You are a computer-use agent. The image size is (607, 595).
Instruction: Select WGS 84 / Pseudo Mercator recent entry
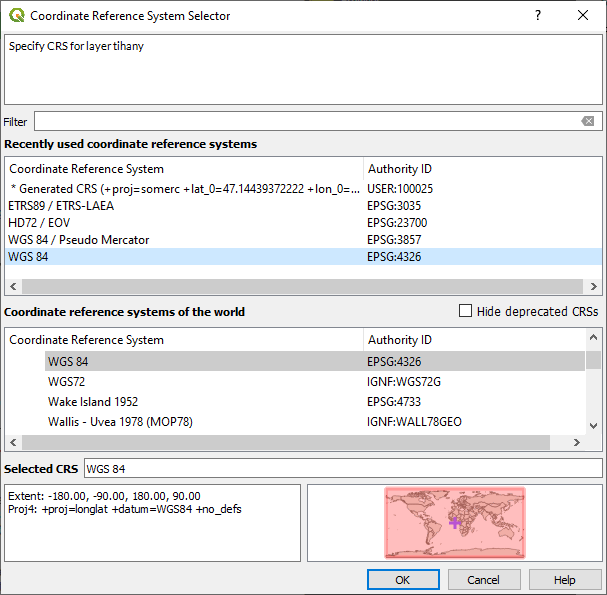[x=304, y=240]
